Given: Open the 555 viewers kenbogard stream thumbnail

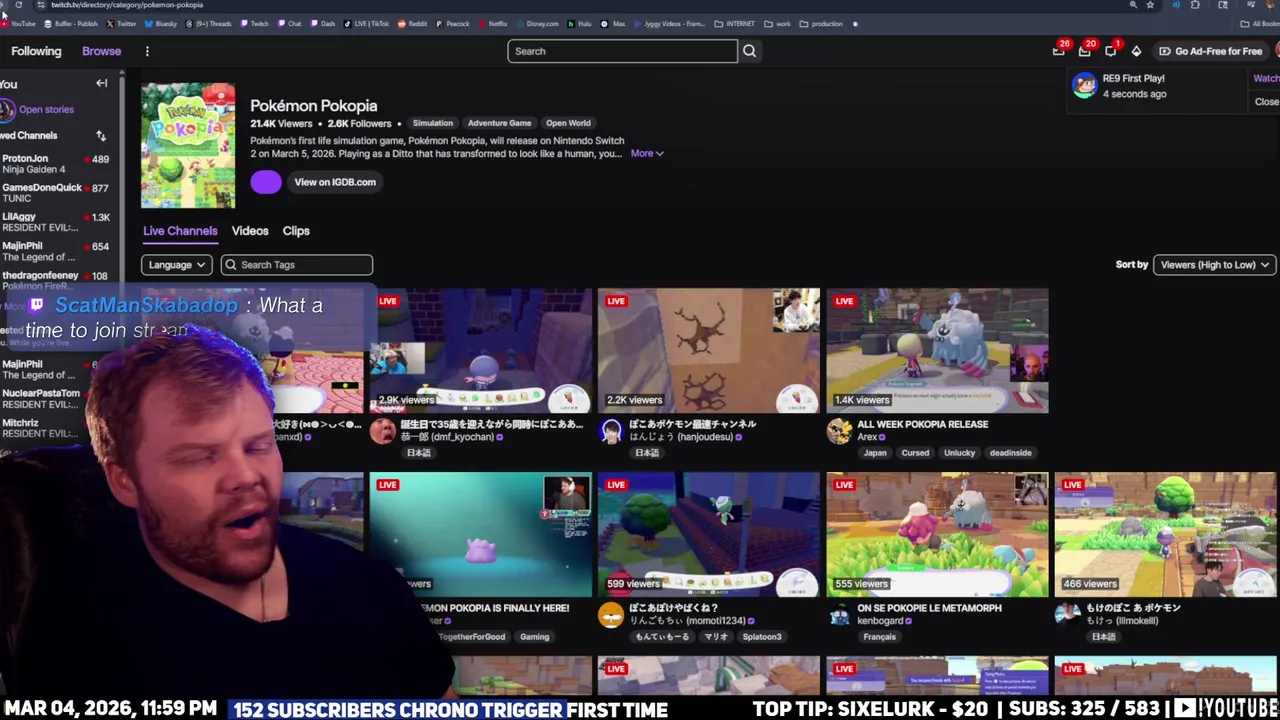Looking at the screenshot, I should (x=937, y=535).
